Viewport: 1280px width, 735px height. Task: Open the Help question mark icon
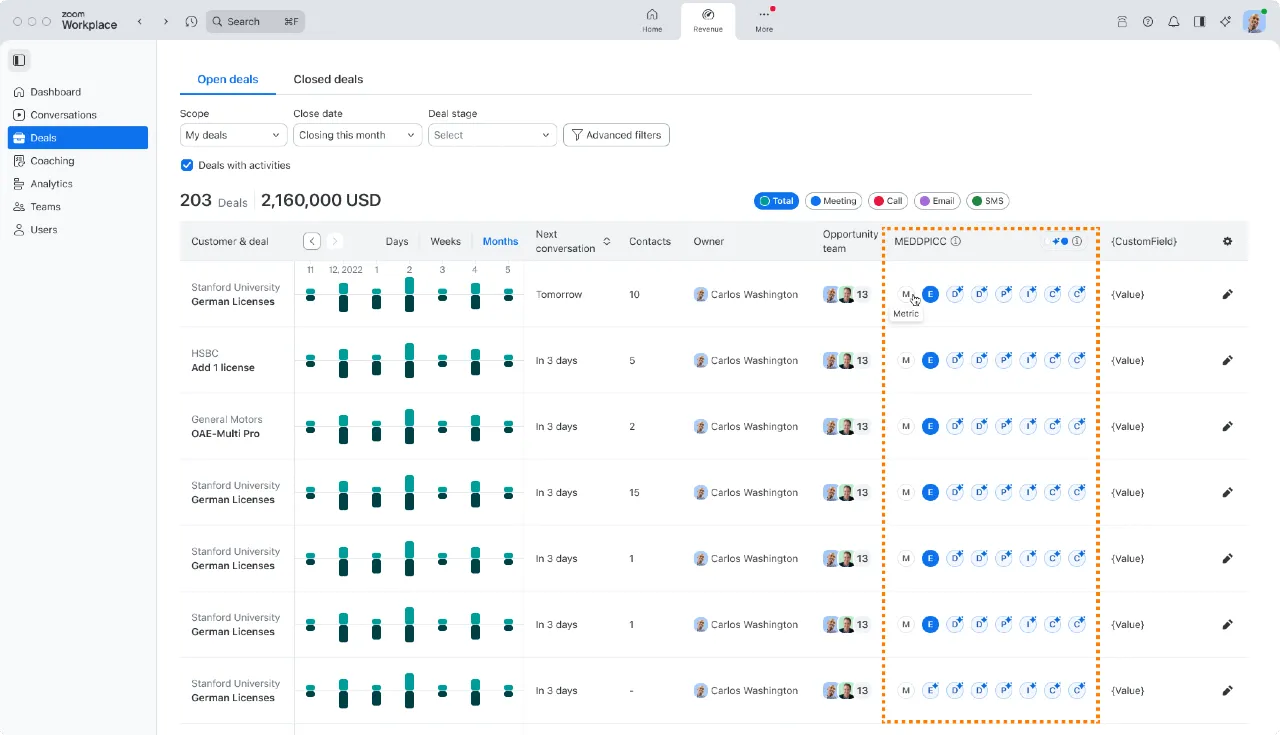[1148, 21]
